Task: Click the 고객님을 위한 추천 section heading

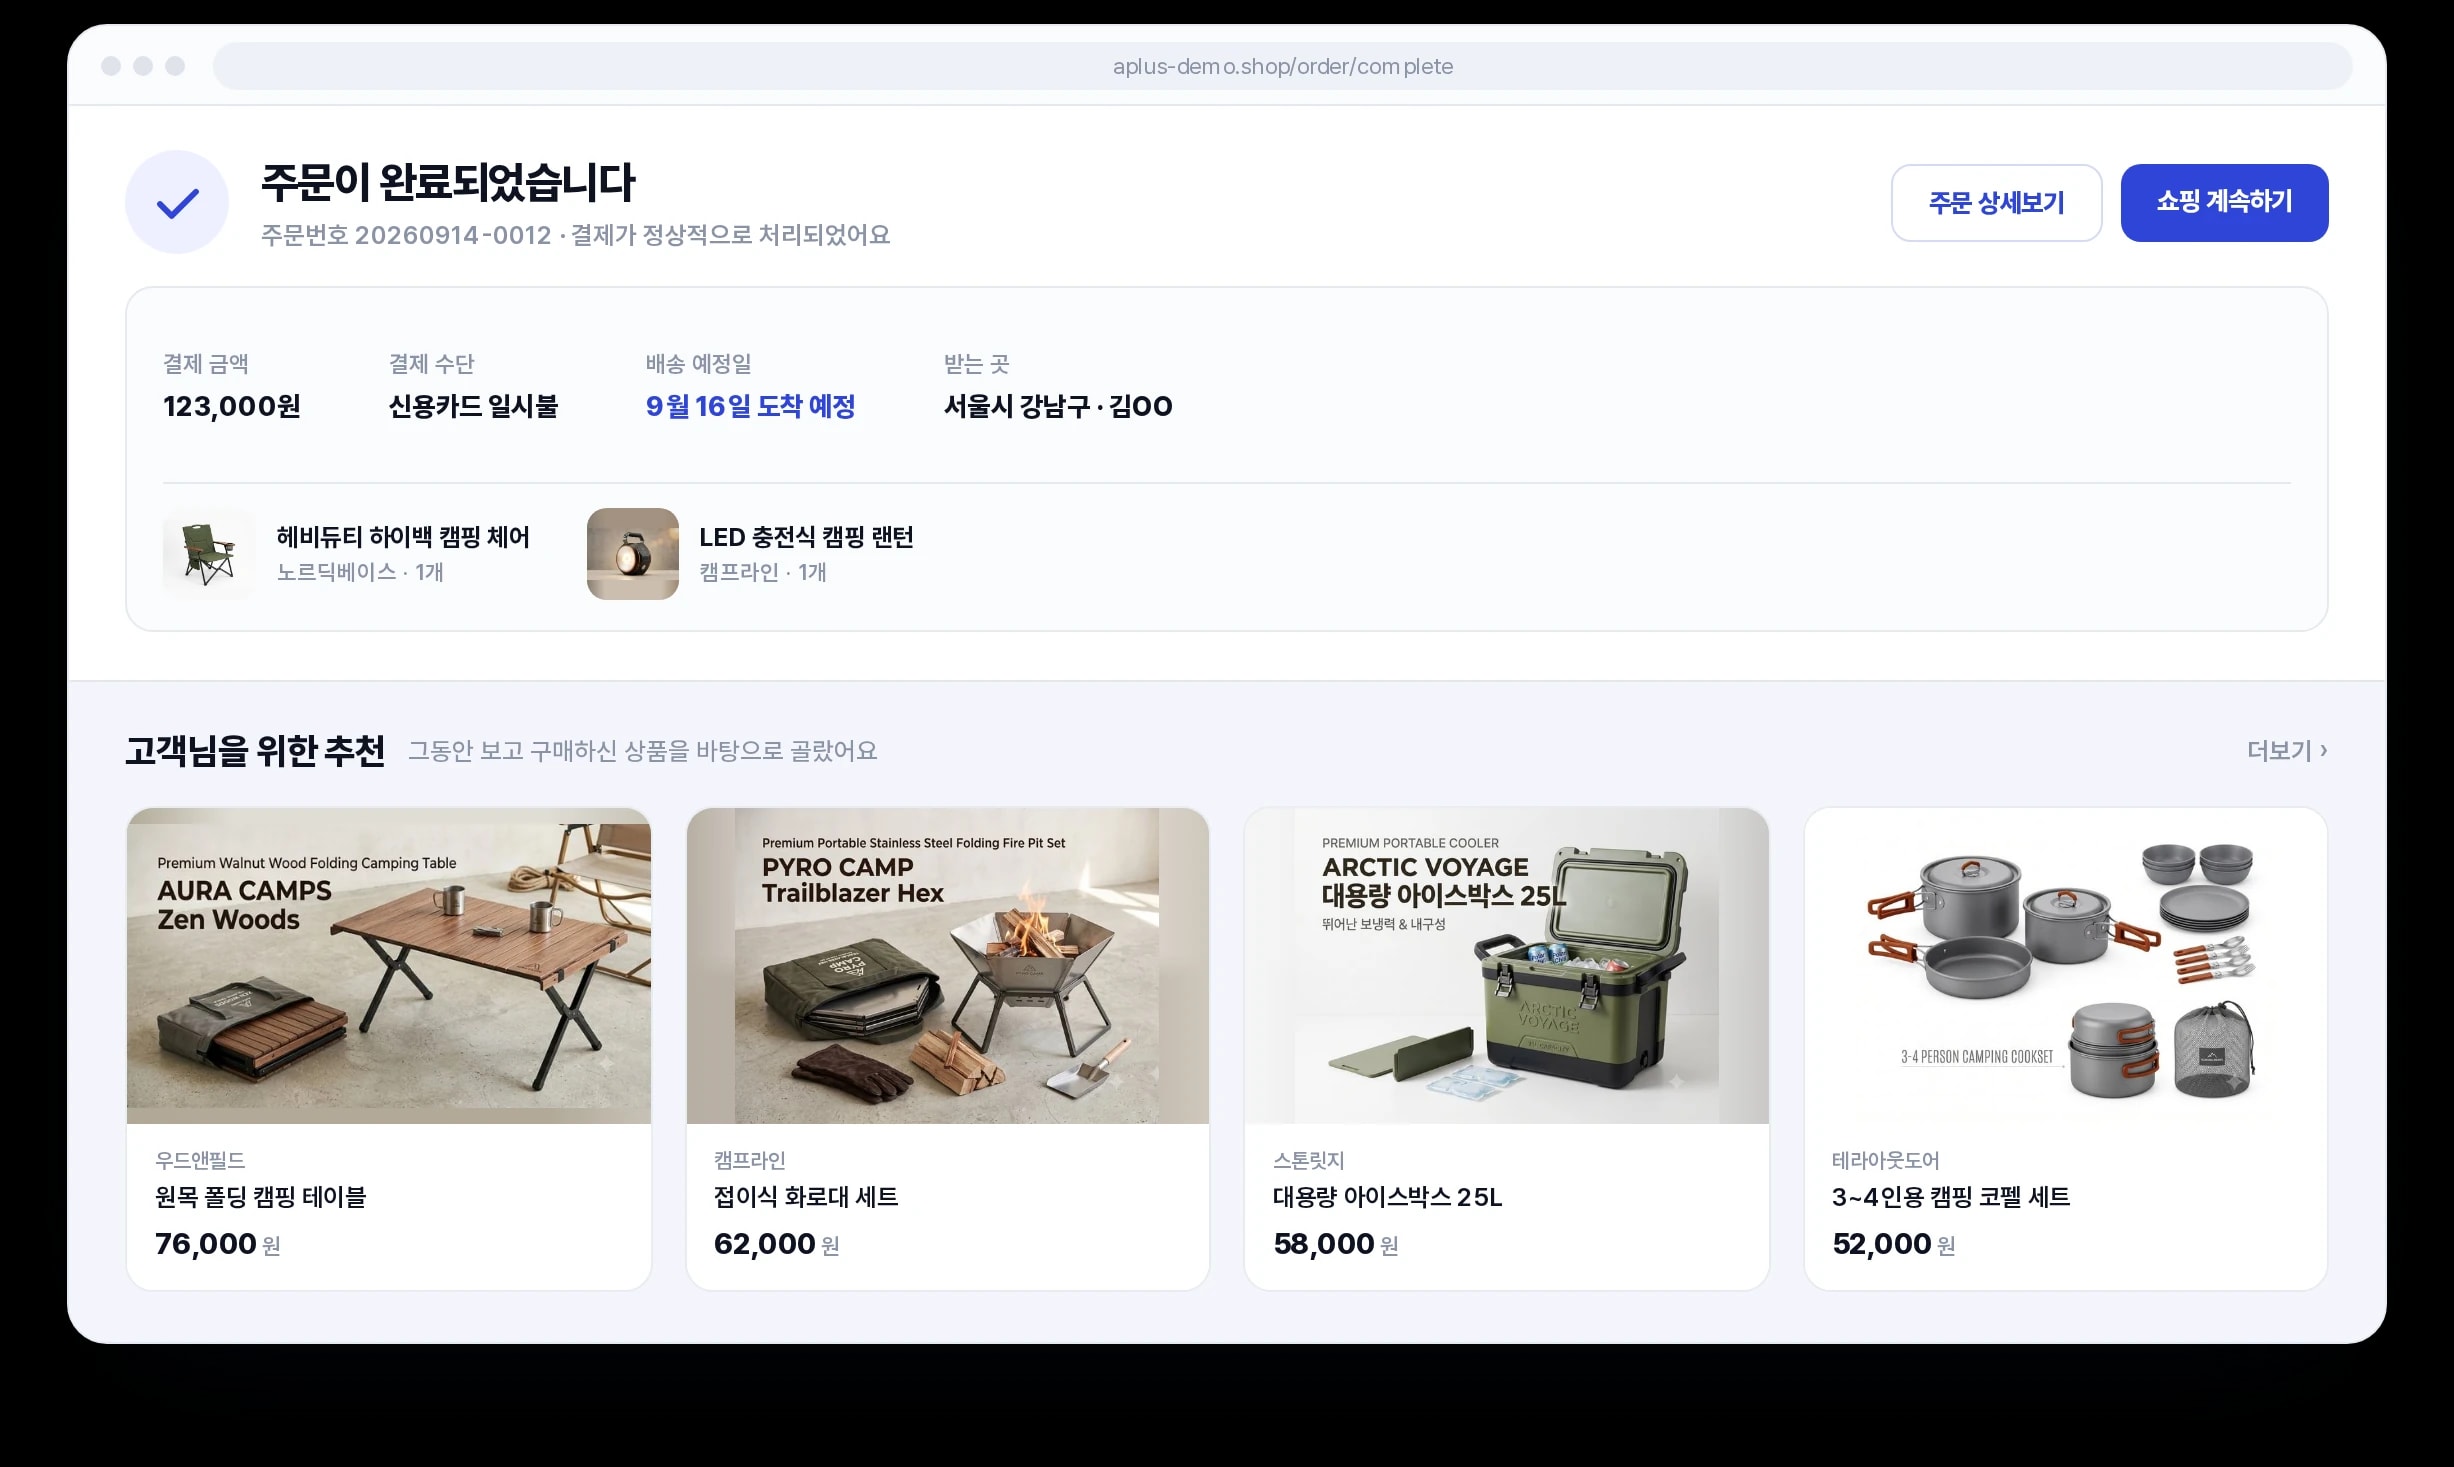Action: pos(255,750)
